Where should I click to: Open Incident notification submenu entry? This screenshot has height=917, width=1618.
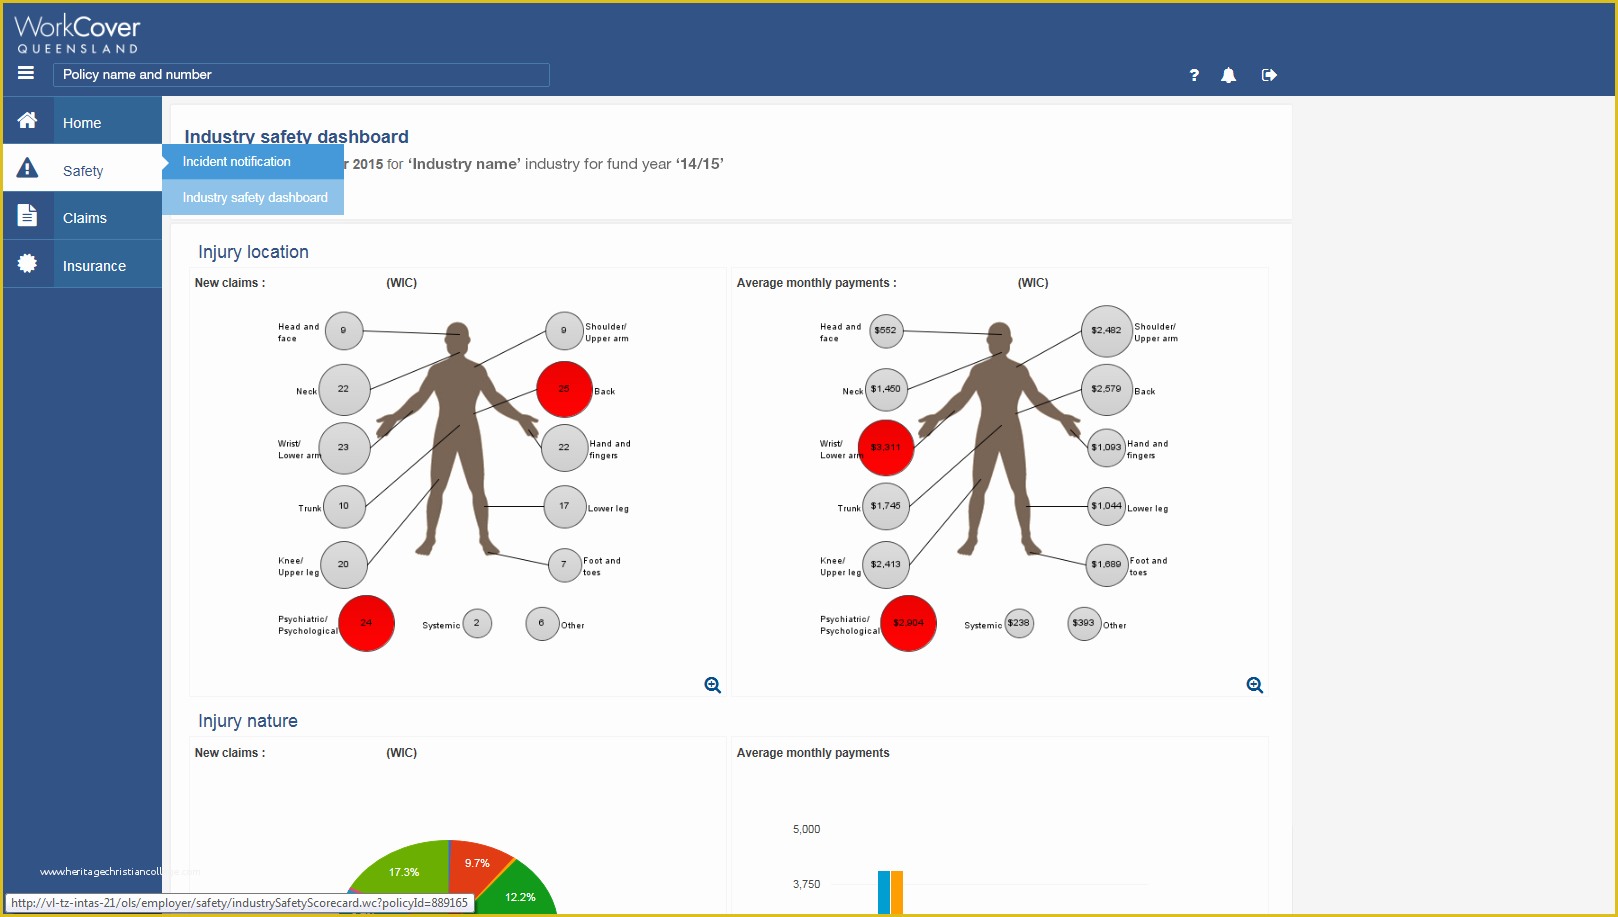pos(253,161)
